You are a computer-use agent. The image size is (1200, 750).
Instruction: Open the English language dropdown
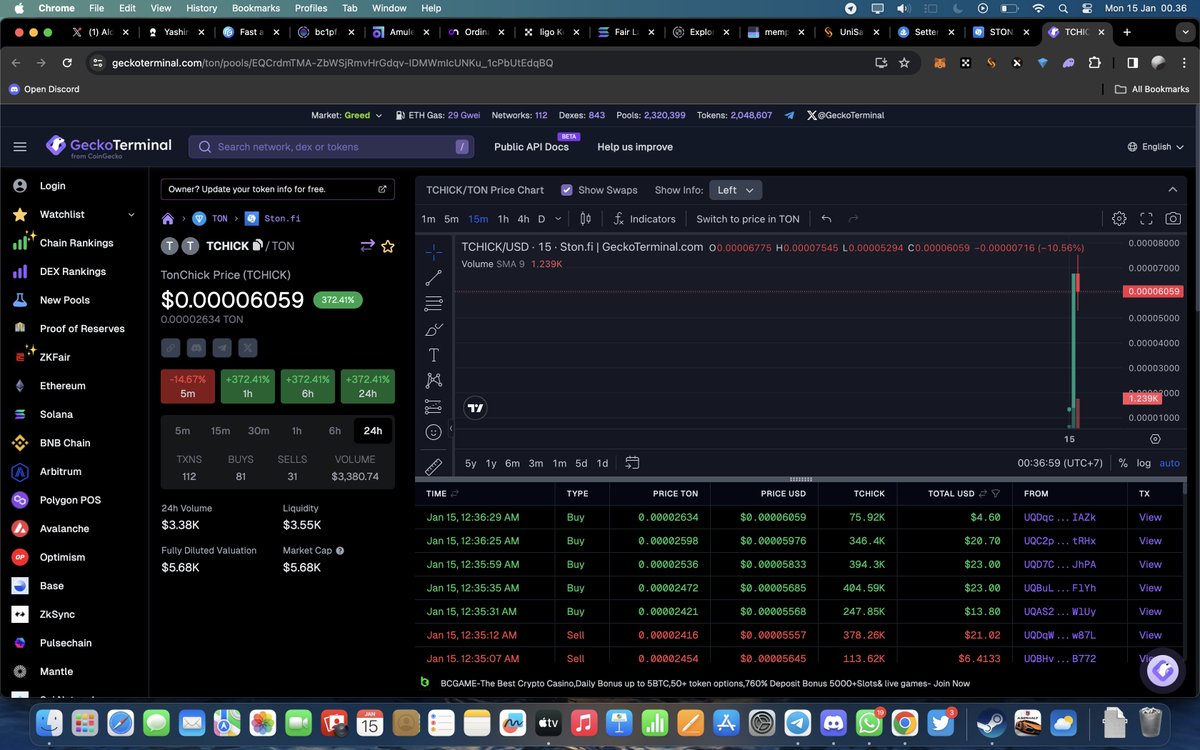pyautogui.click(x=1155, y=147)
